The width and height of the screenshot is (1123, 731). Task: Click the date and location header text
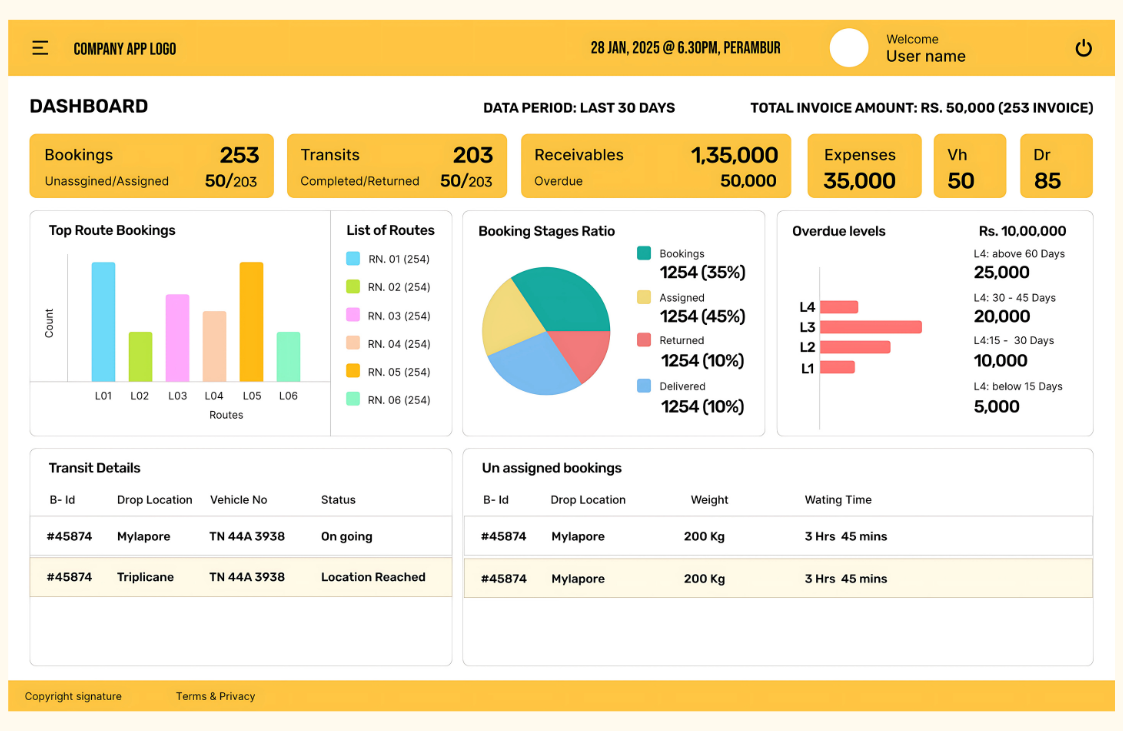tap(685, 48)
